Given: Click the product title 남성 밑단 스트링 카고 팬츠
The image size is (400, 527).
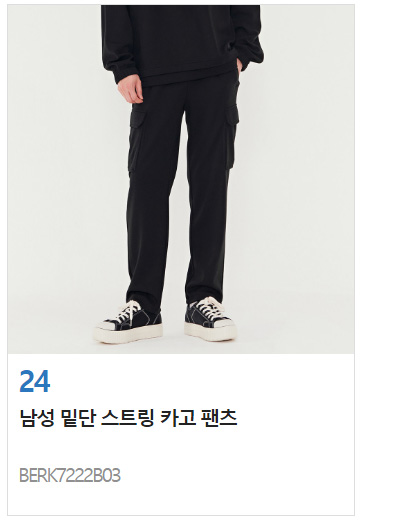Looking at the screenshot, I should [x=128, y=418].
